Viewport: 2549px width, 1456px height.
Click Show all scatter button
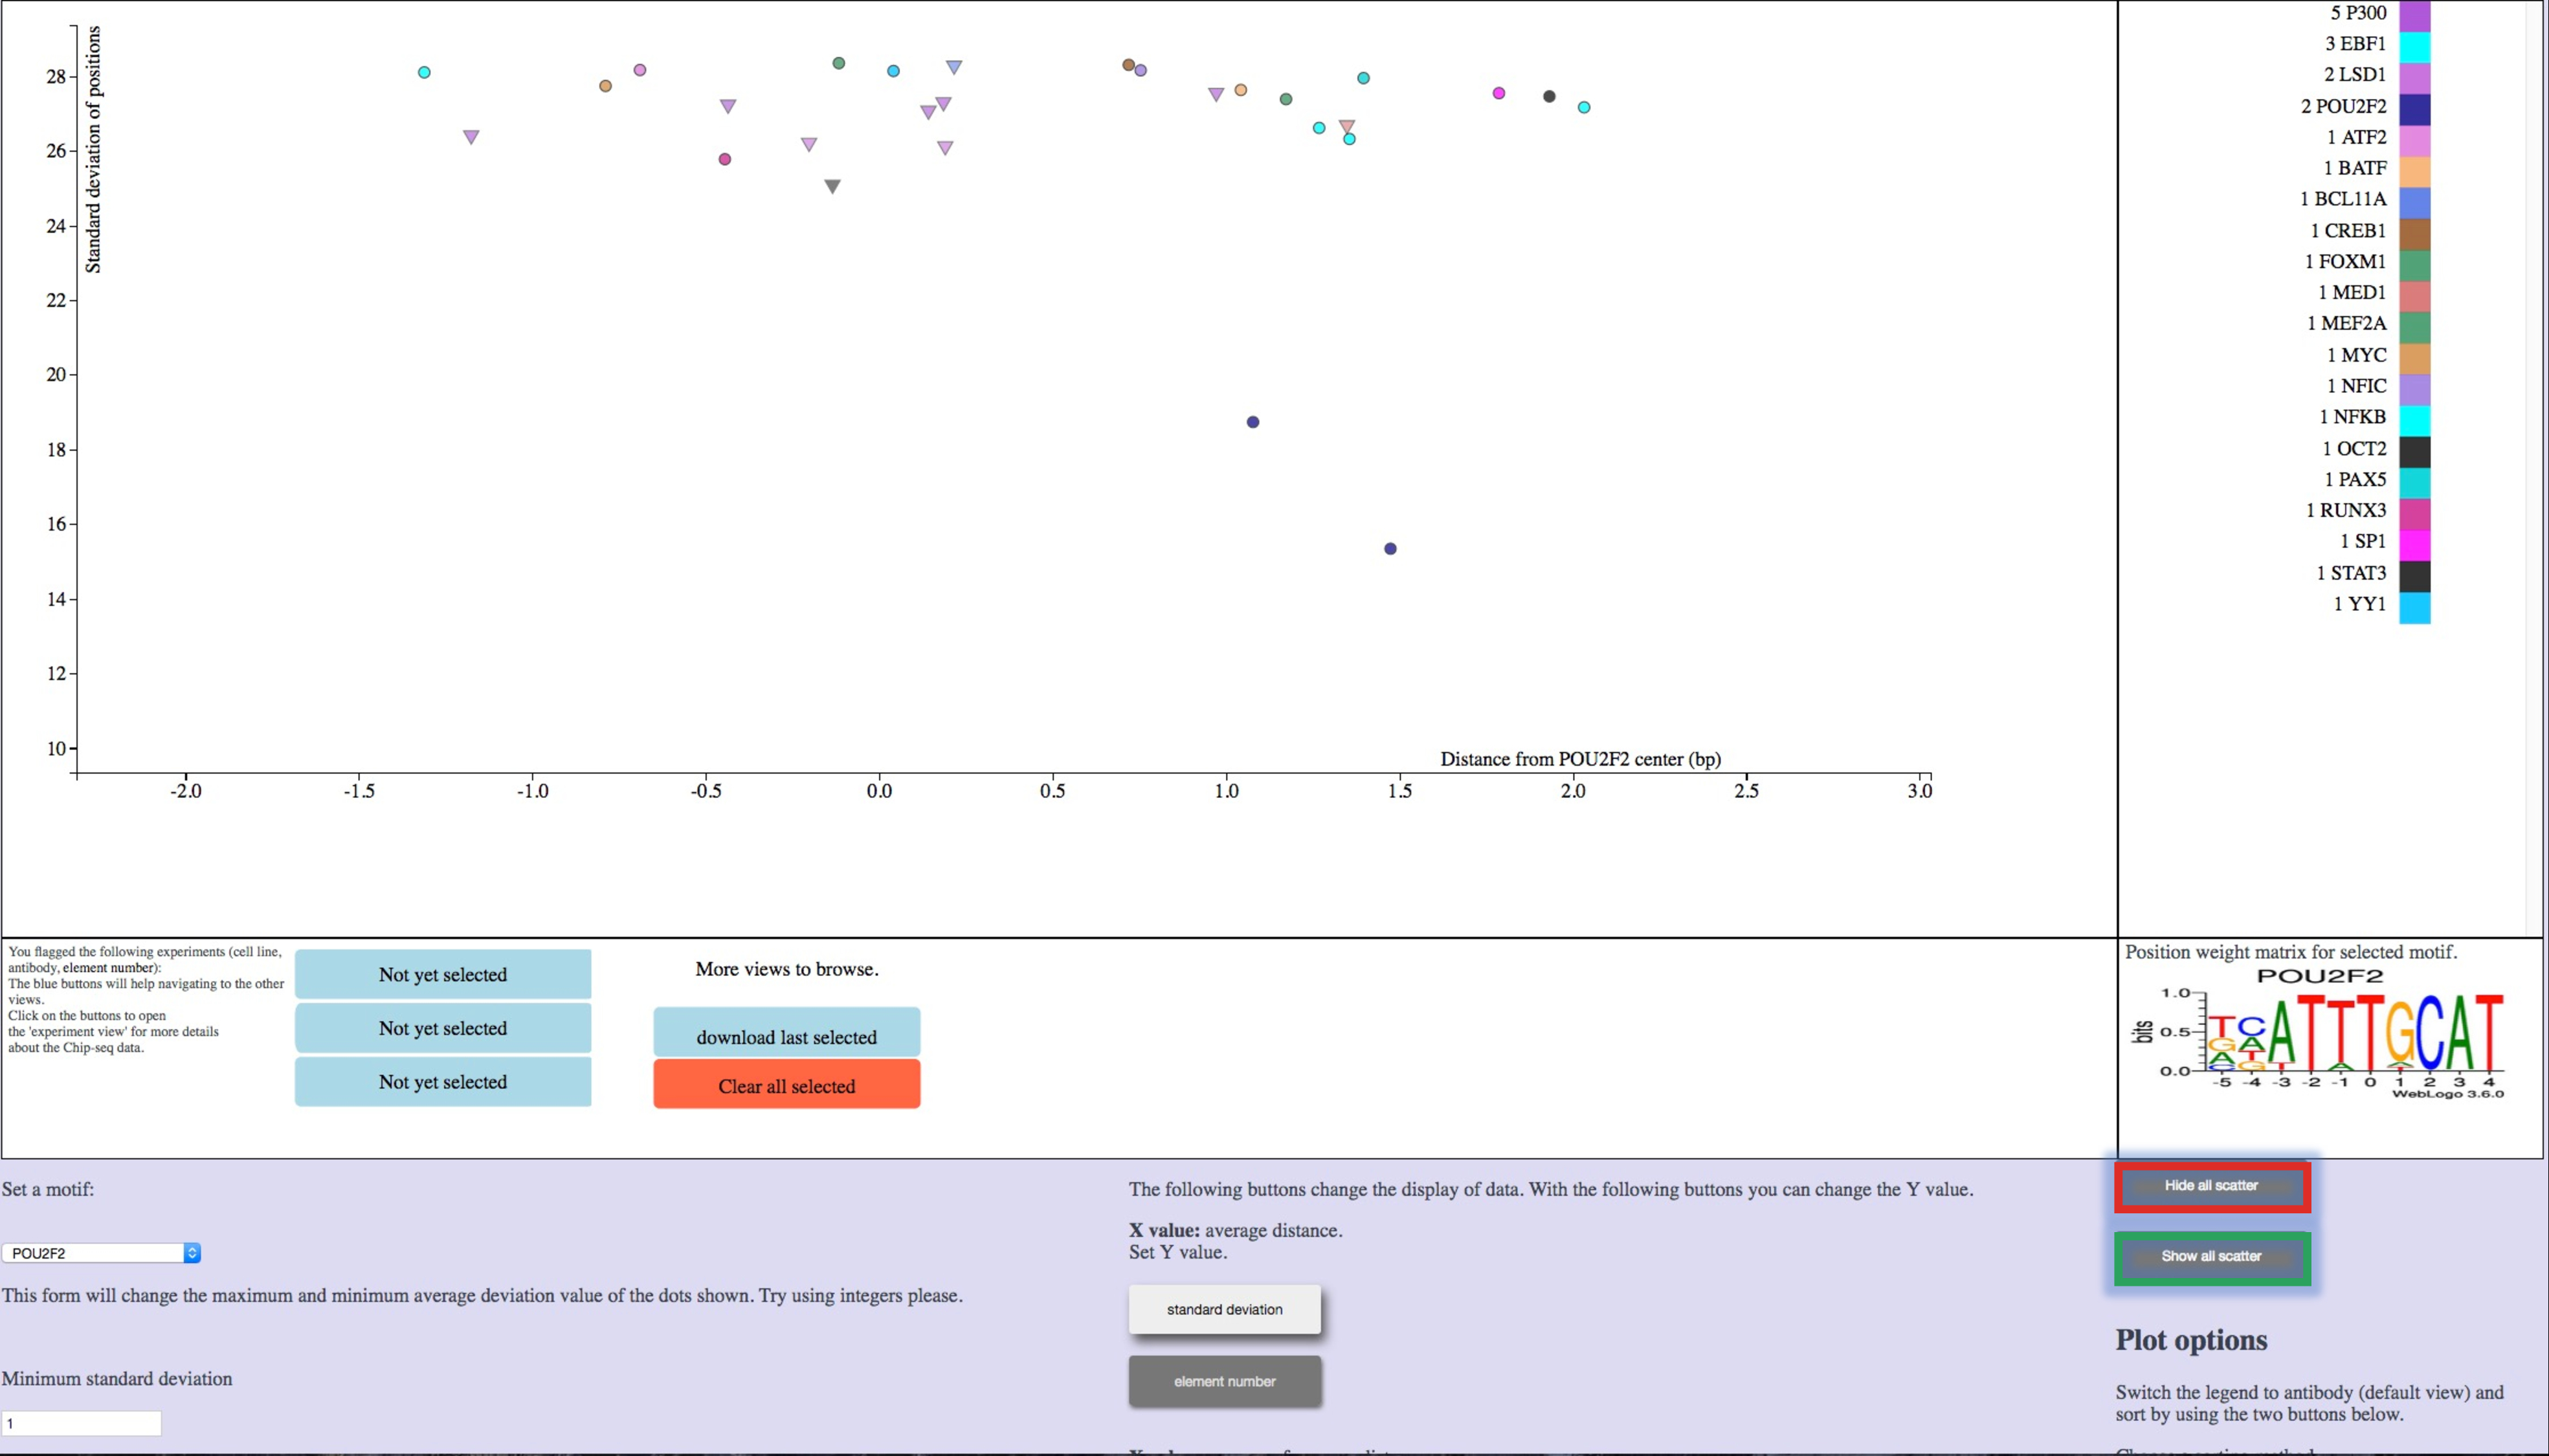pyautogui.click(x=2211, y=1257)
